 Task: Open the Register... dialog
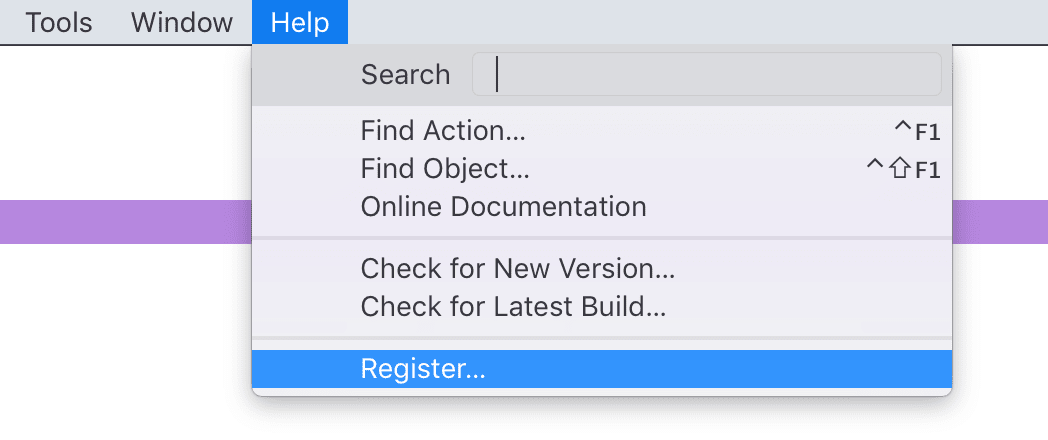point(423,369)
